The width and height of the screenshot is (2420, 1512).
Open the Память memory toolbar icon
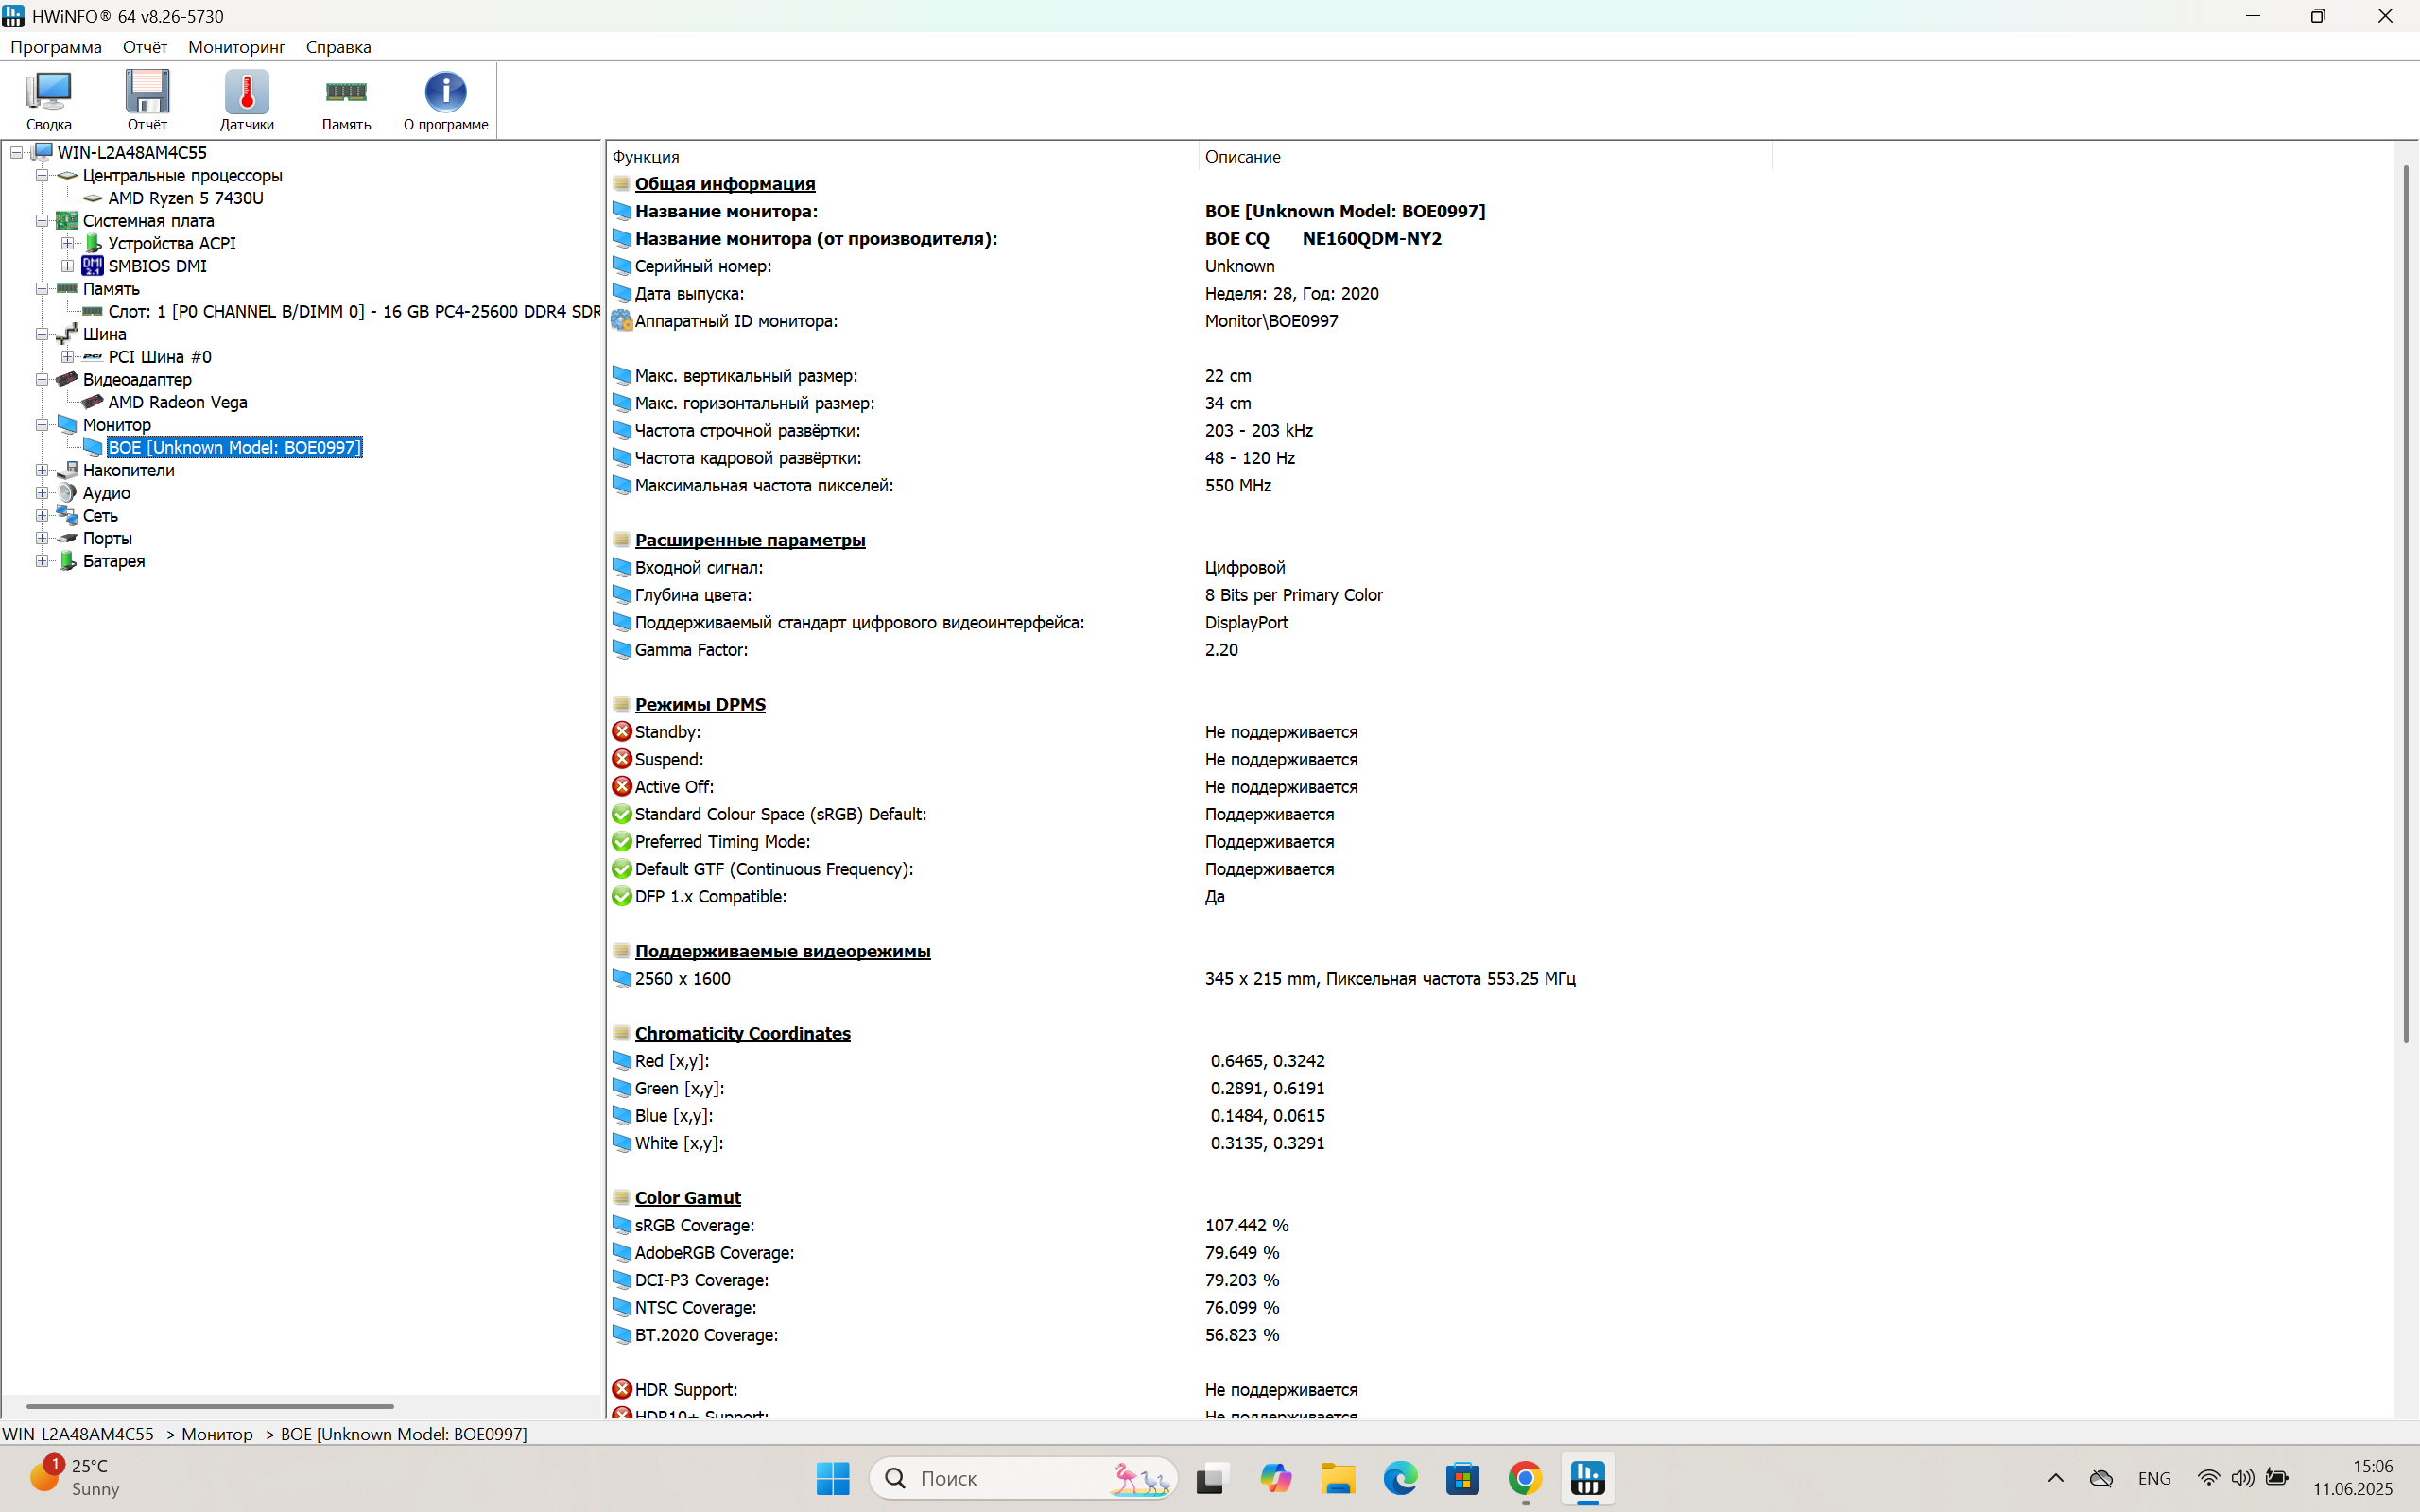click(346, 98)
